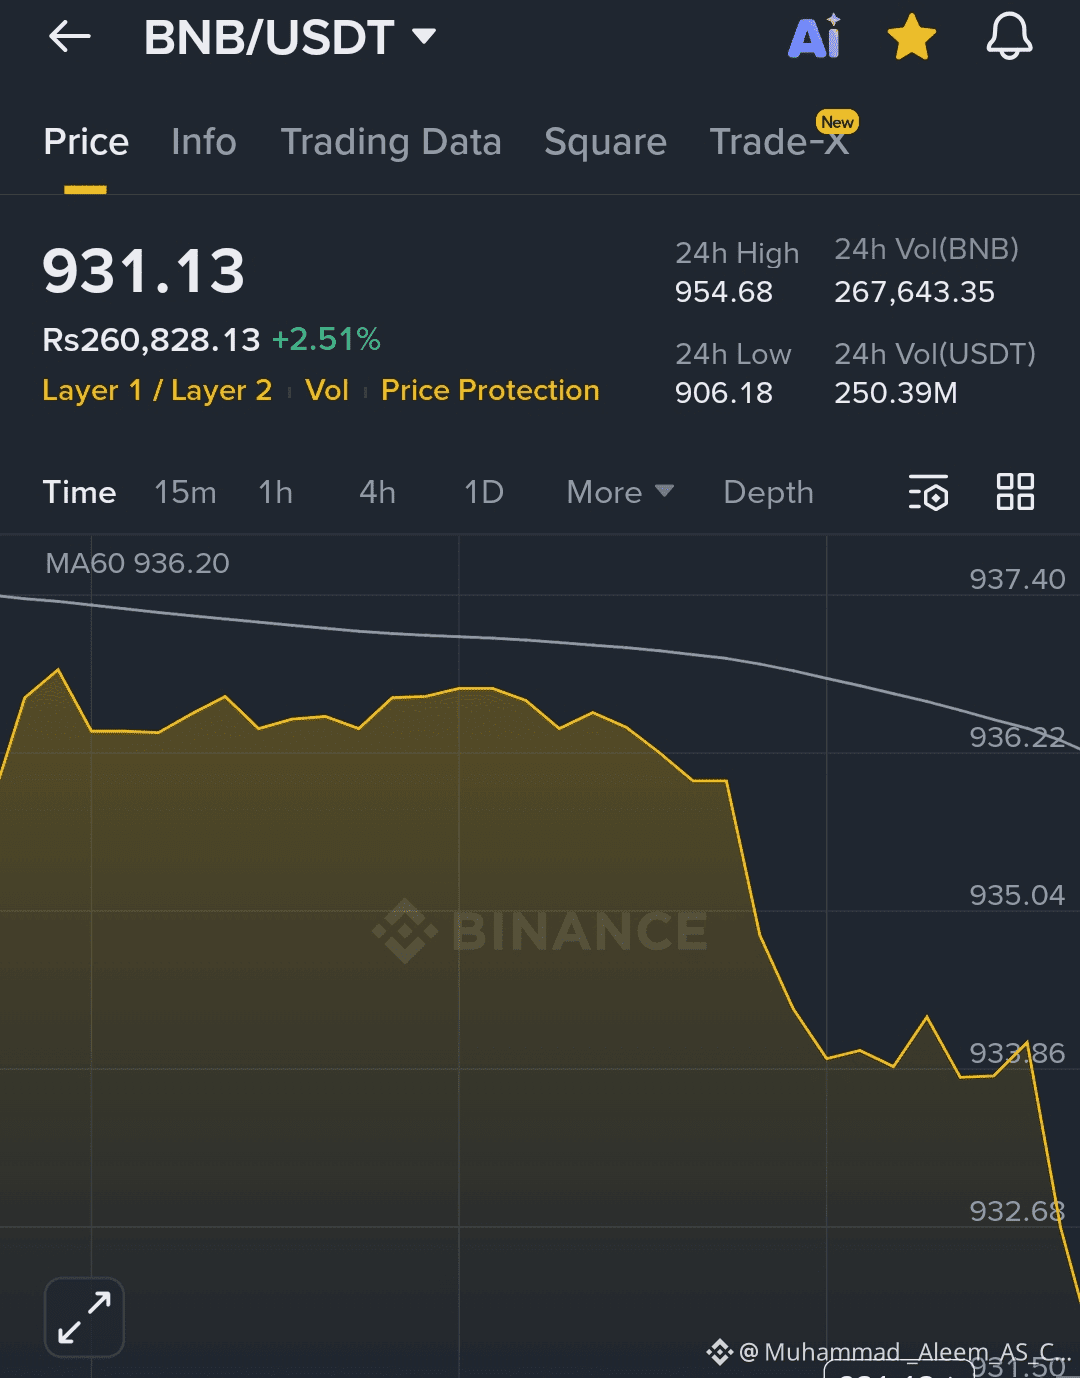The image size is (1080, 1378).
Task: Select the 1h chart interval
Action: click(x=275, y=492)
